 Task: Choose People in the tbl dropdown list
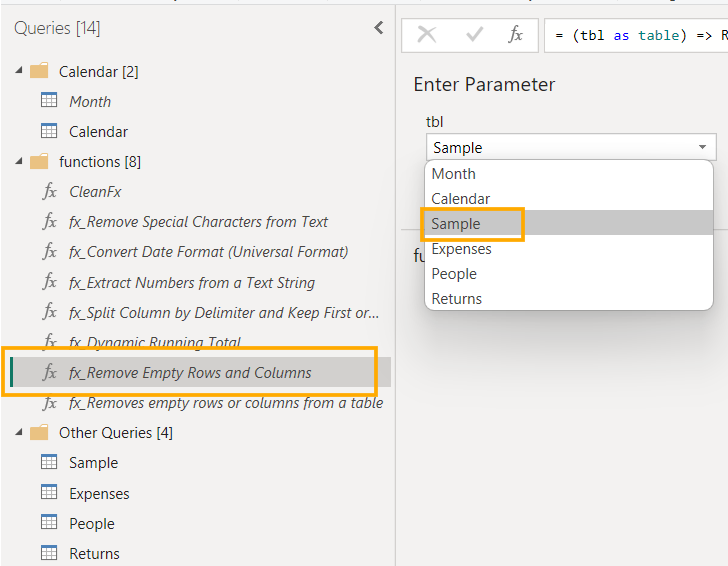pos(569,274)
